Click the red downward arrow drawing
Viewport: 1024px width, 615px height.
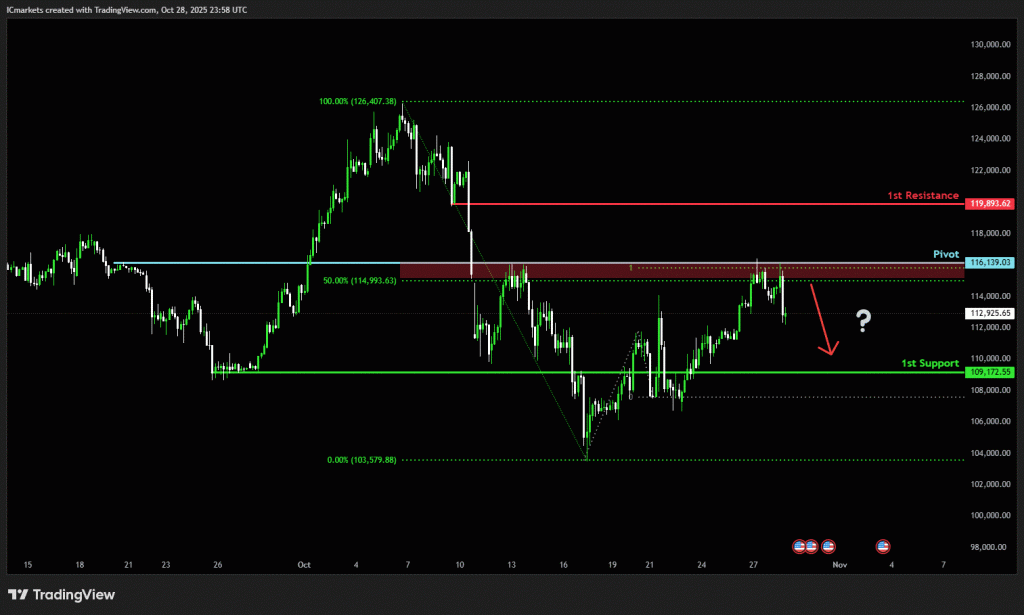click(x=820, y=320)
